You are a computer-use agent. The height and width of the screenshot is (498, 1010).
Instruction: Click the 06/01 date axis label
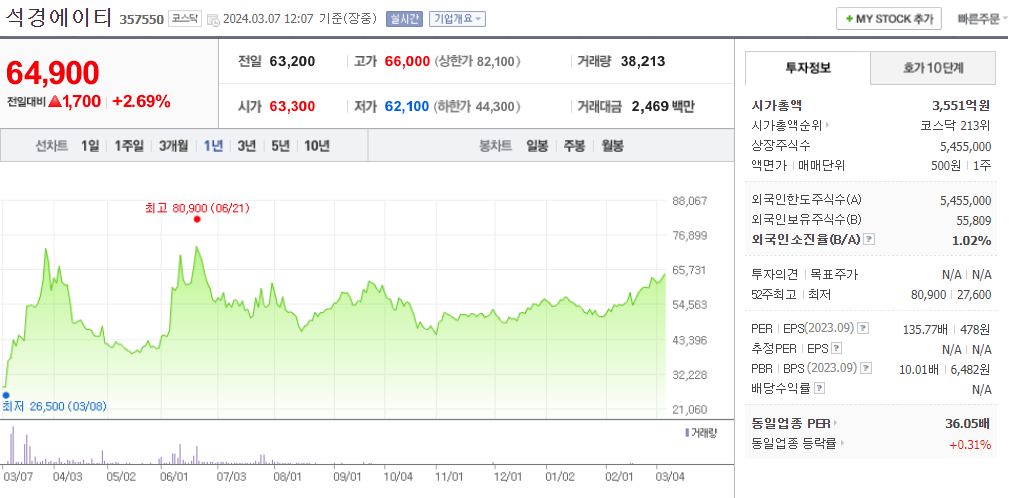176,477
